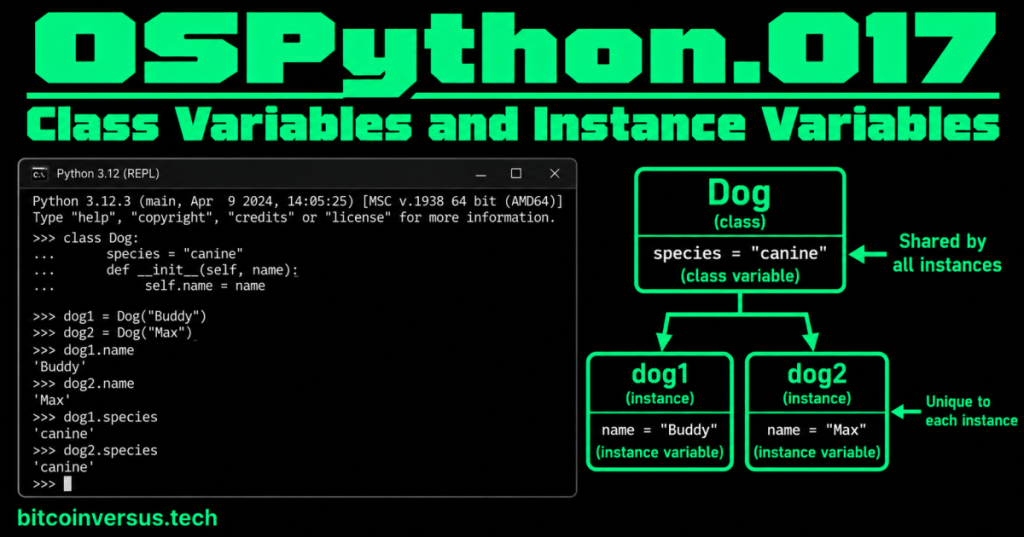
Task: Click the ">>> dog1.species" command
Action: click(x=95, y=417)
